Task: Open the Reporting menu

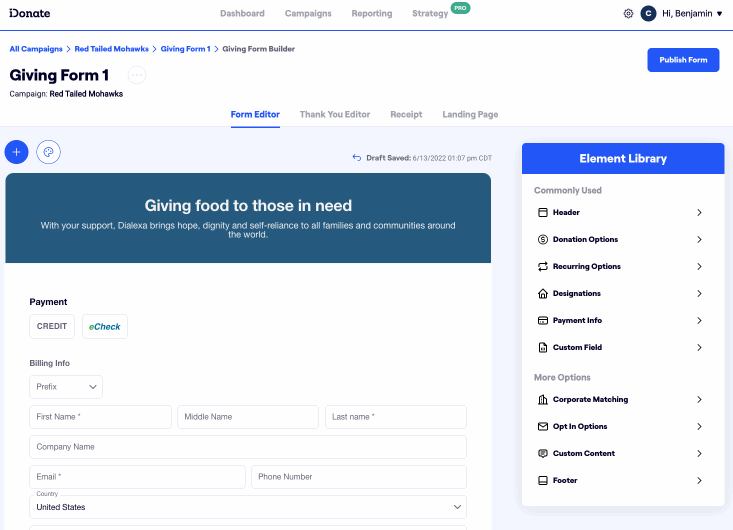Action: point(372,14)
